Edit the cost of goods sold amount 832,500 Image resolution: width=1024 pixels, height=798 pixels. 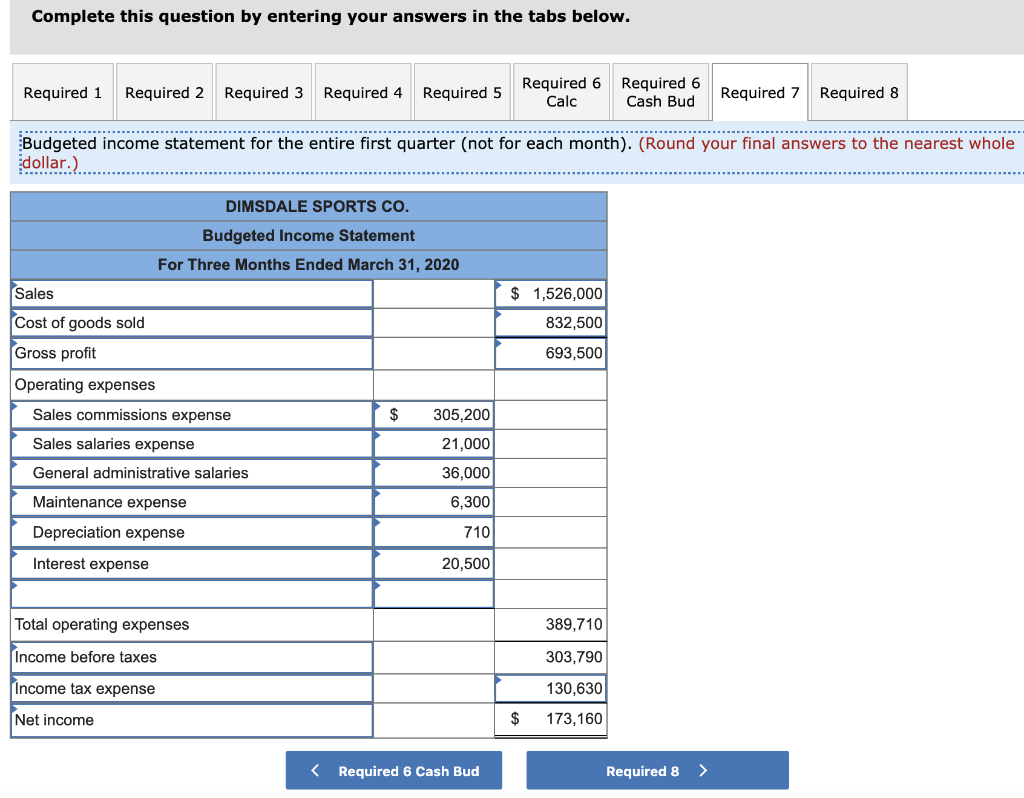[551, 323]
